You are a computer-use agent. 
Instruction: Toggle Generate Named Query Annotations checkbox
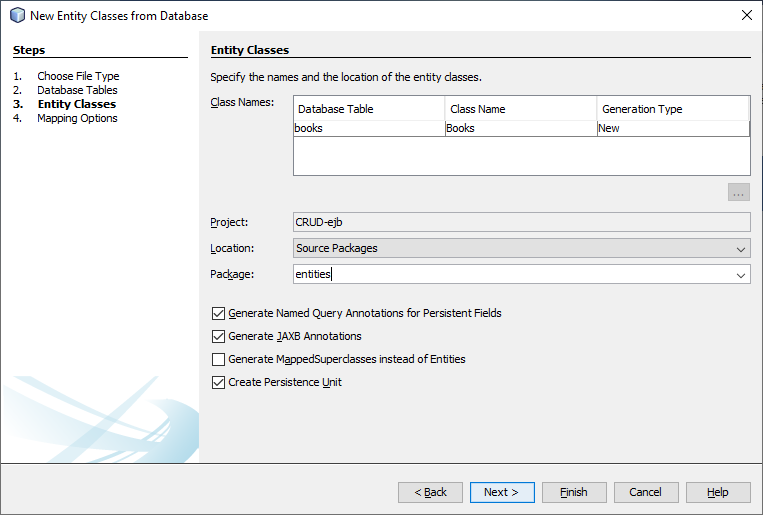(x=219, y=313)
